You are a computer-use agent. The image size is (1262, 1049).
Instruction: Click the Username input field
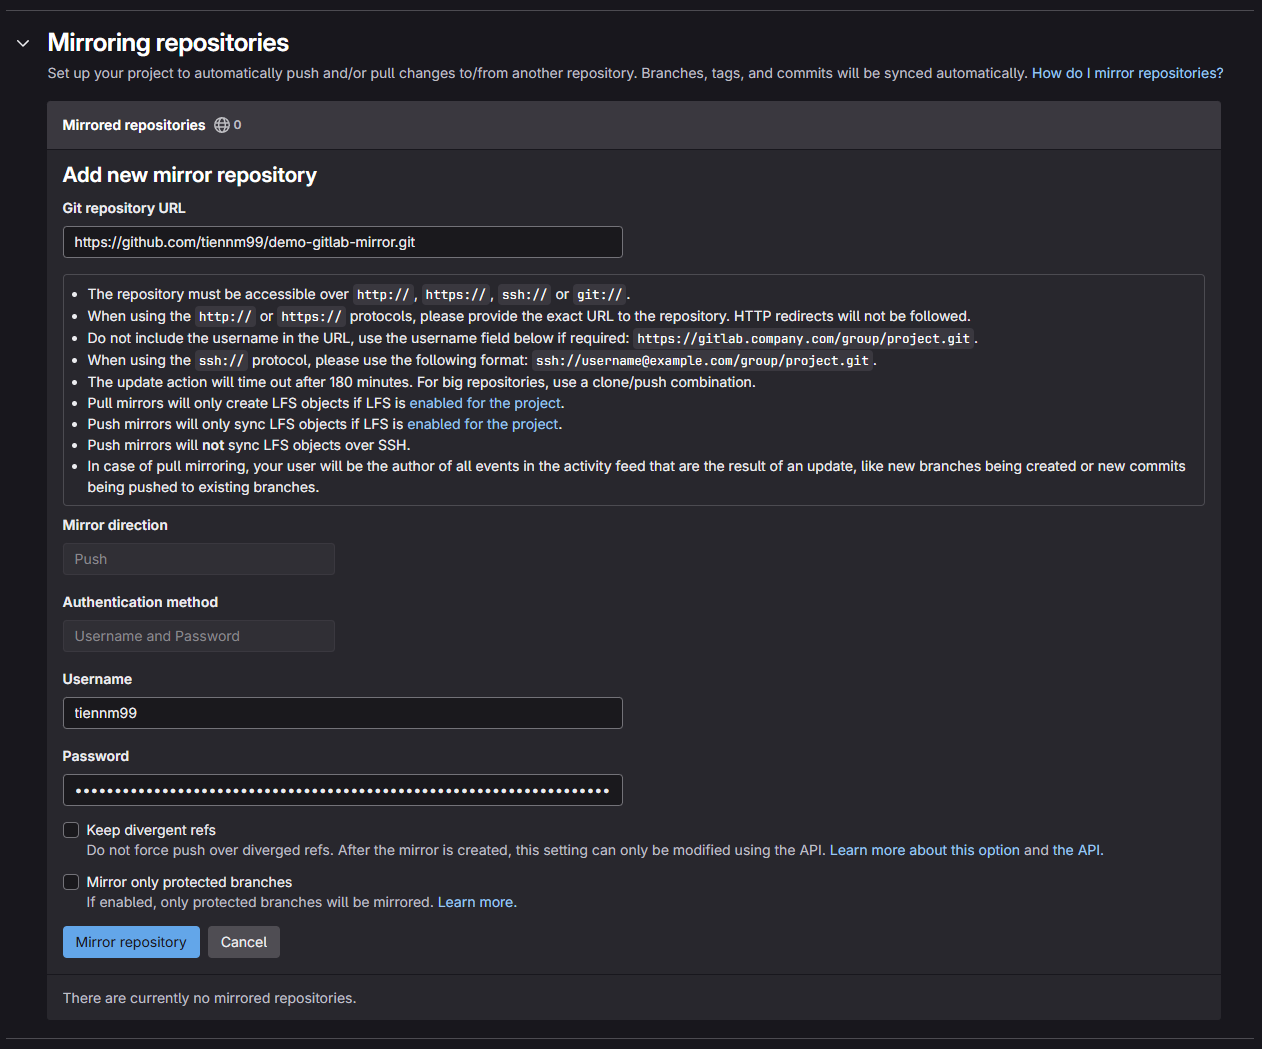click(342, 713)
